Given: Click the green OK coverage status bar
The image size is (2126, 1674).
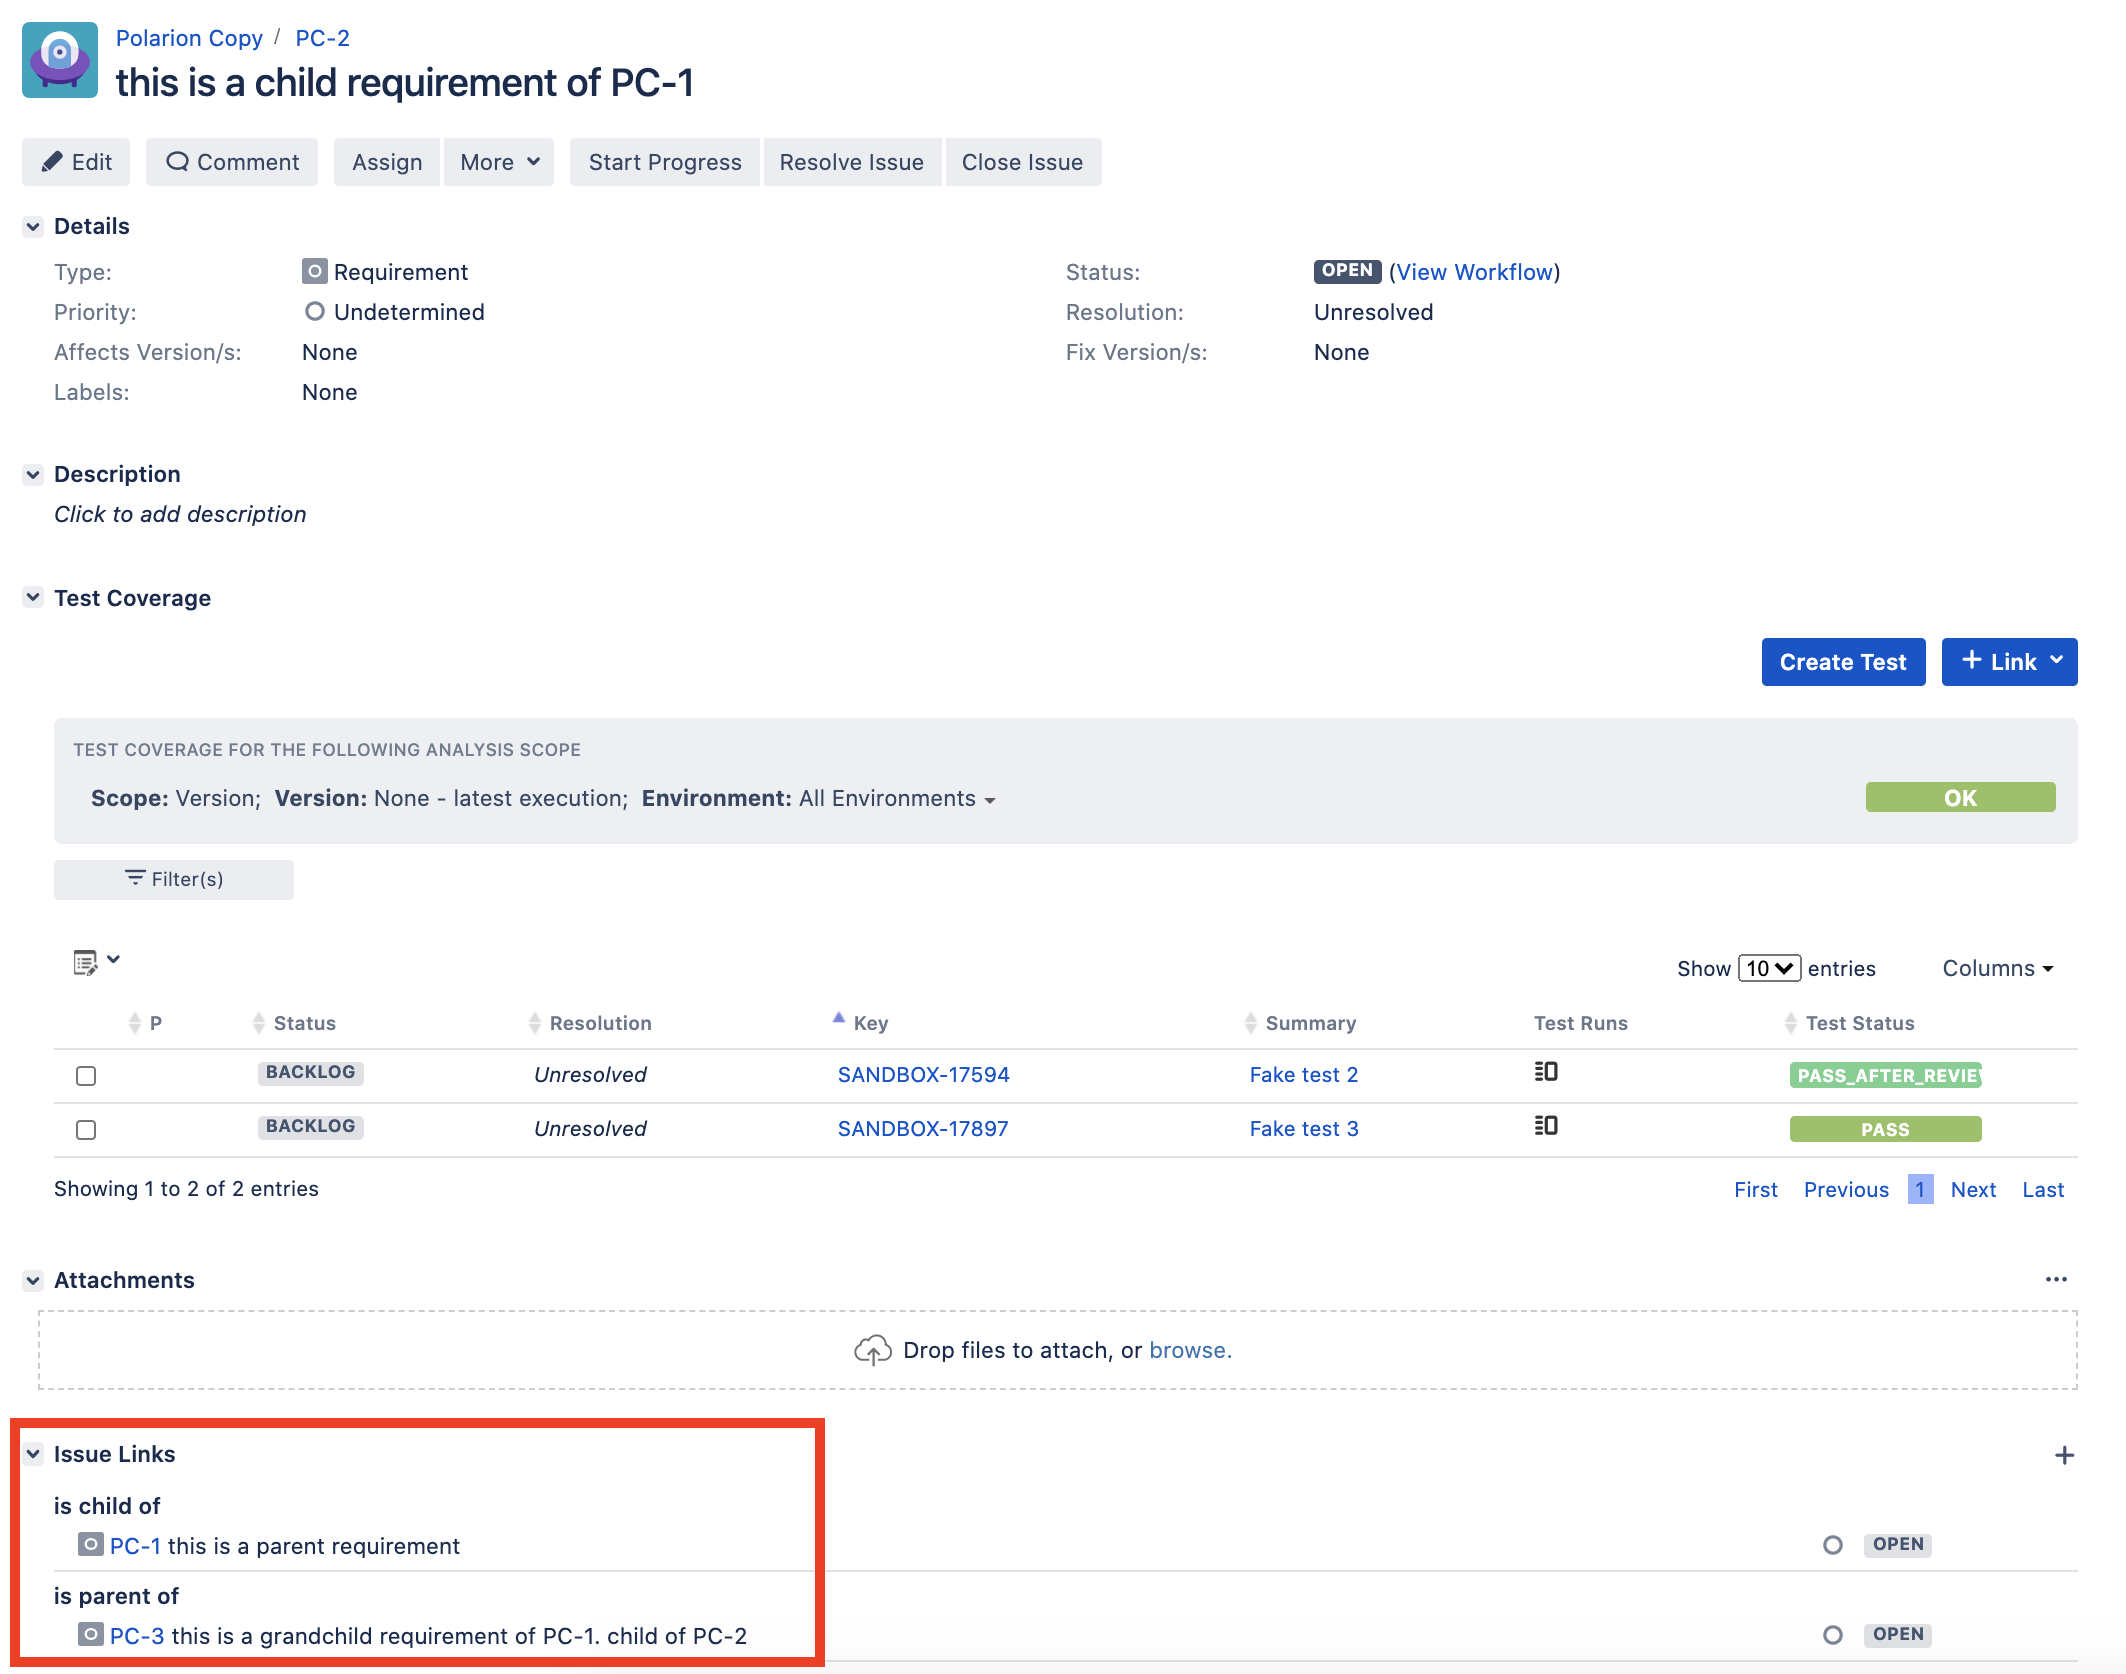Looking at the screenshot, I should coord(1960,798).
